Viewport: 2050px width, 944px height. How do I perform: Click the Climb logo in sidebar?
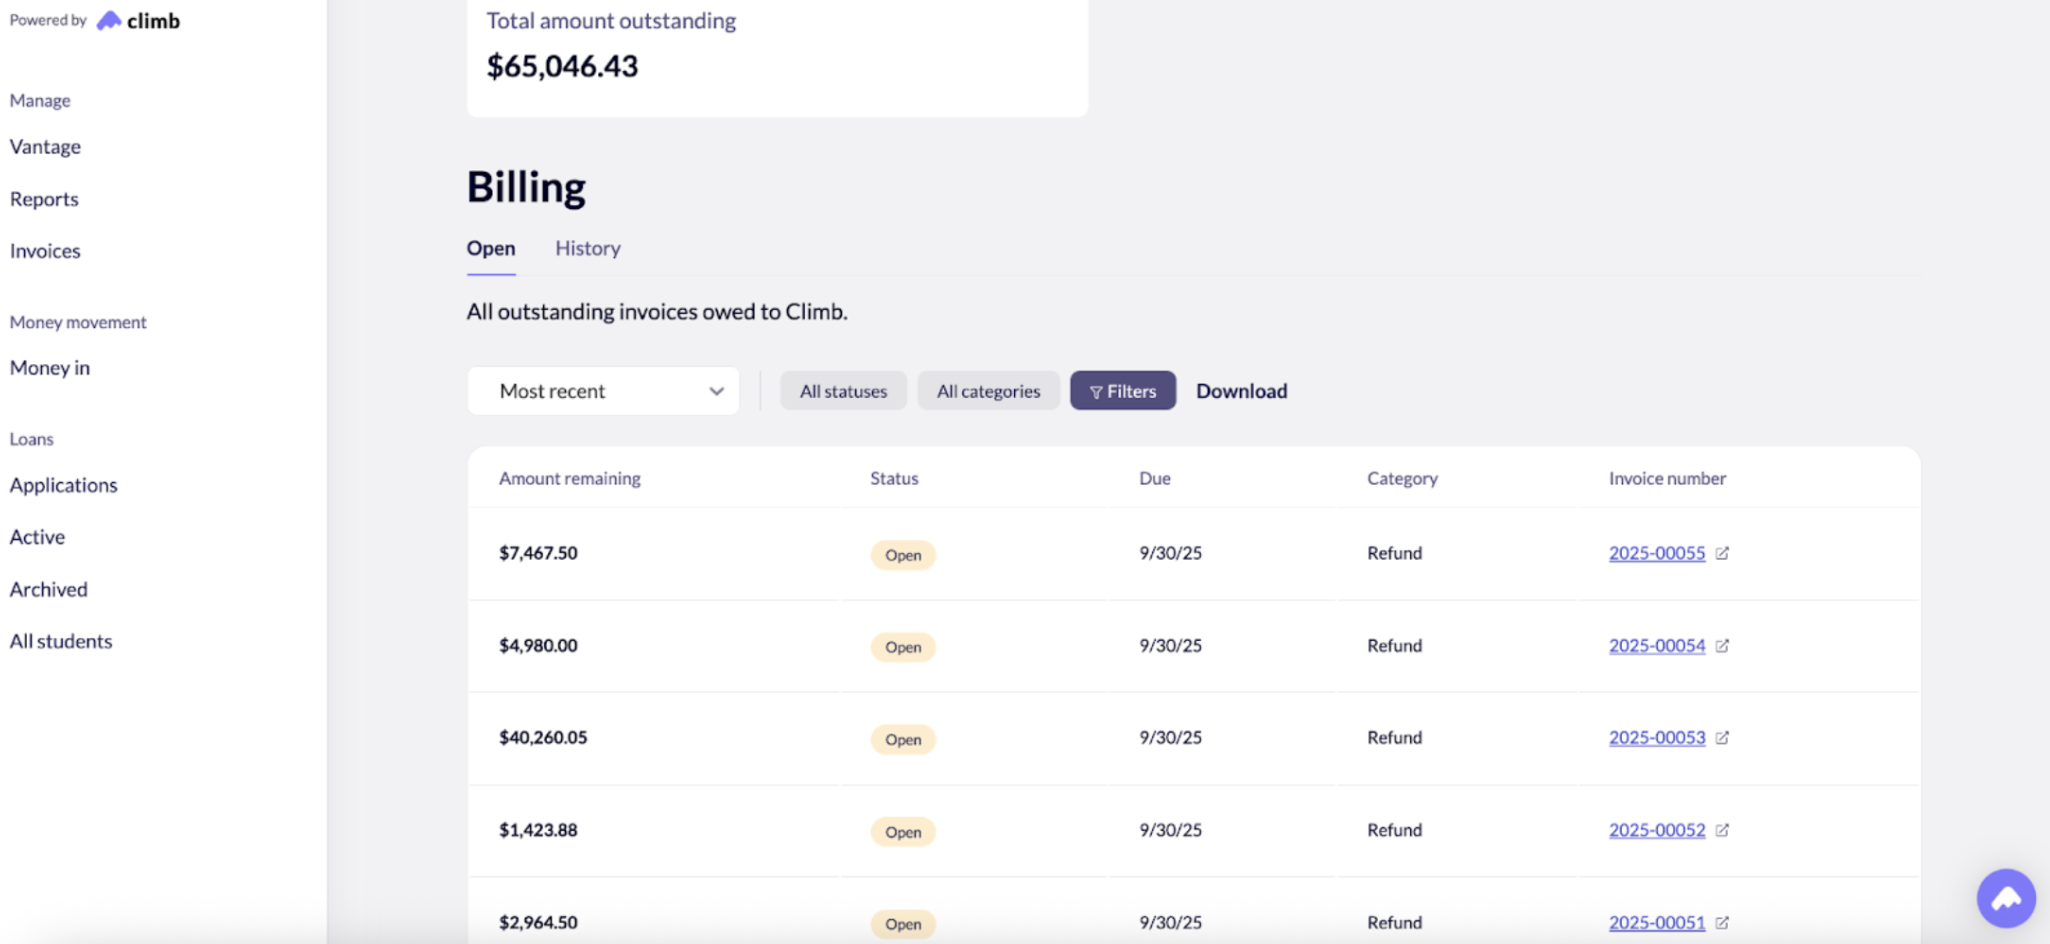pyautogui.click(x=138, y=21)
